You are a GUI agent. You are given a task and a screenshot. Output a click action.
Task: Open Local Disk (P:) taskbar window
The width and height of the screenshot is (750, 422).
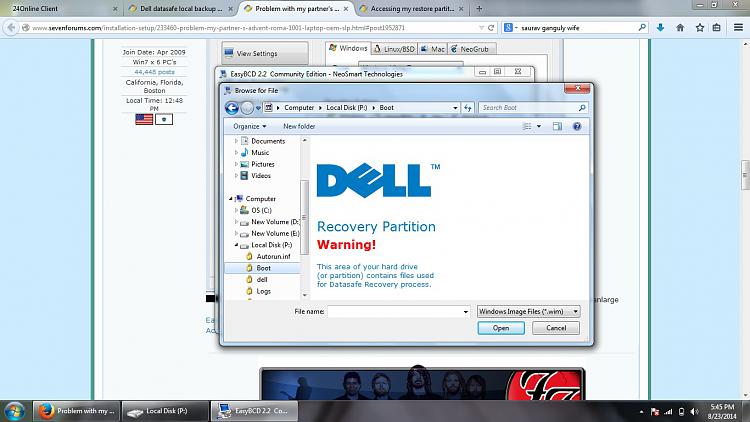(x=165, y=411)
